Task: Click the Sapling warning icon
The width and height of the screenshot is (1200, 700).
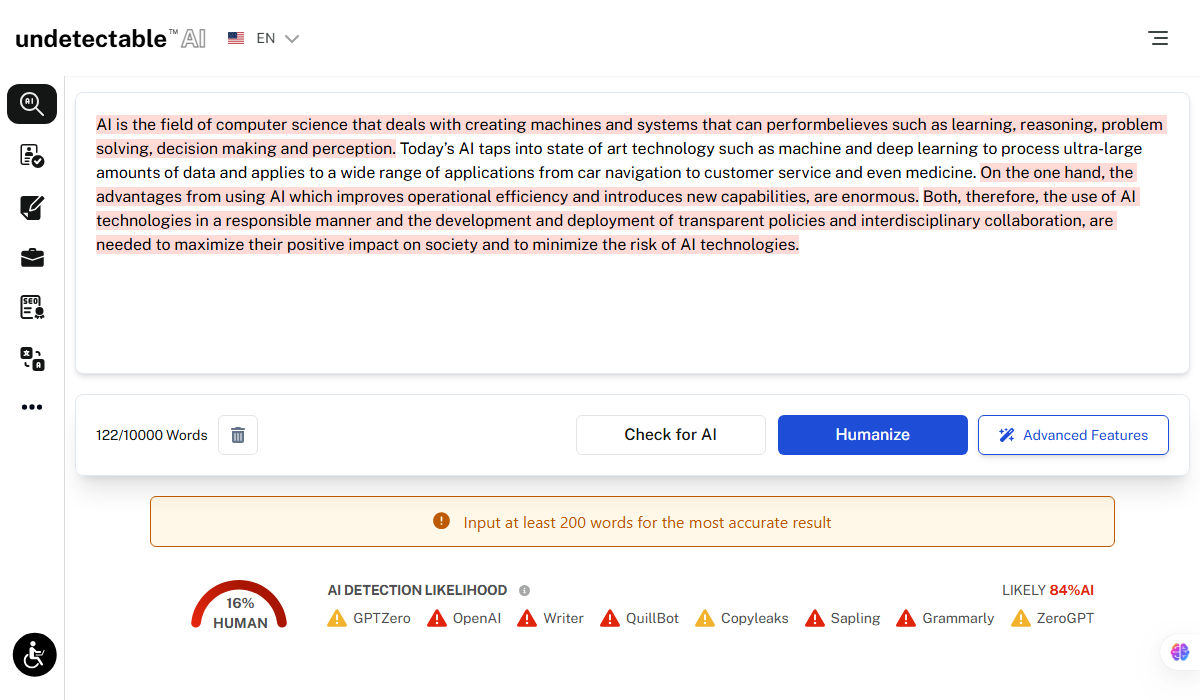Action: pyautogui.click(x=815, y=618)
